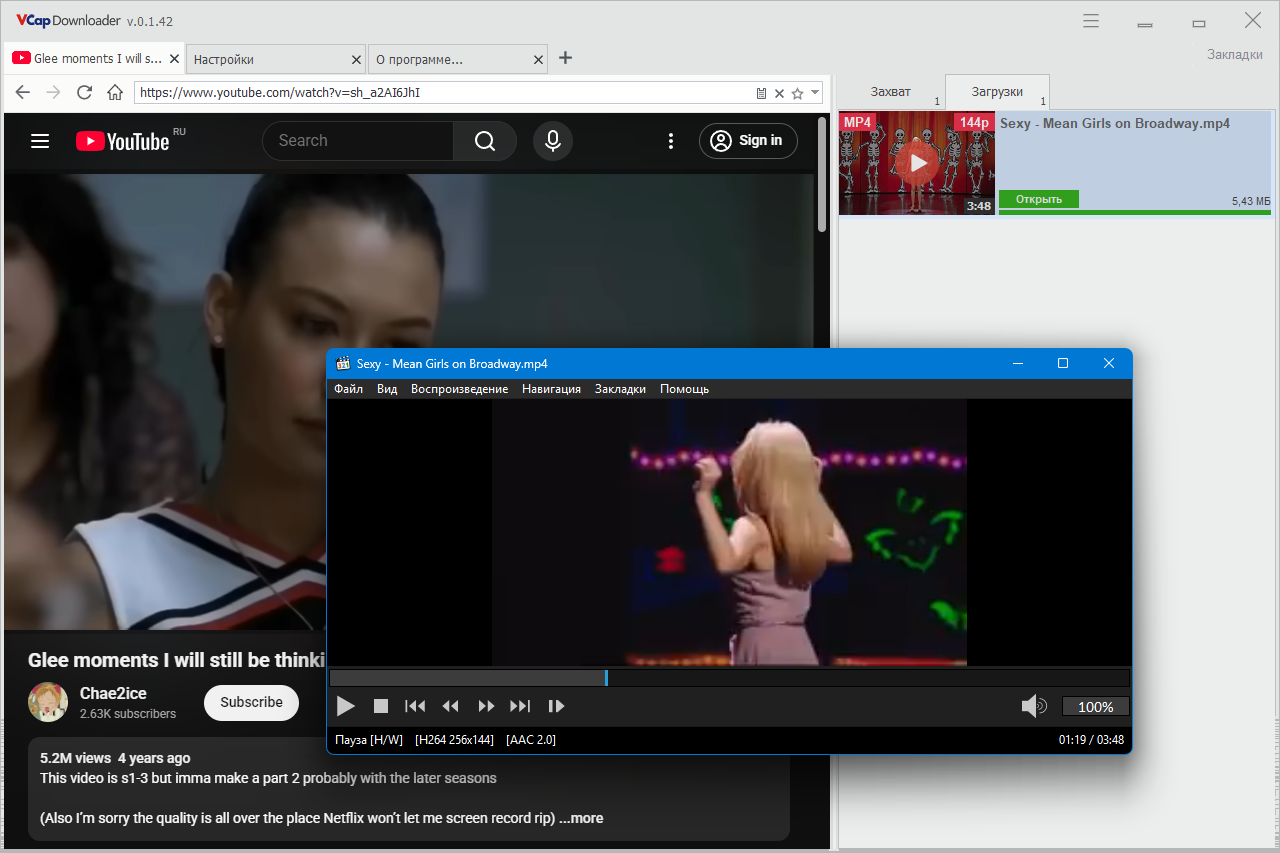Click the green Открыть button
Image resolution: width=1280 pixels, height=853 pixels.
tap(1038, 199)
